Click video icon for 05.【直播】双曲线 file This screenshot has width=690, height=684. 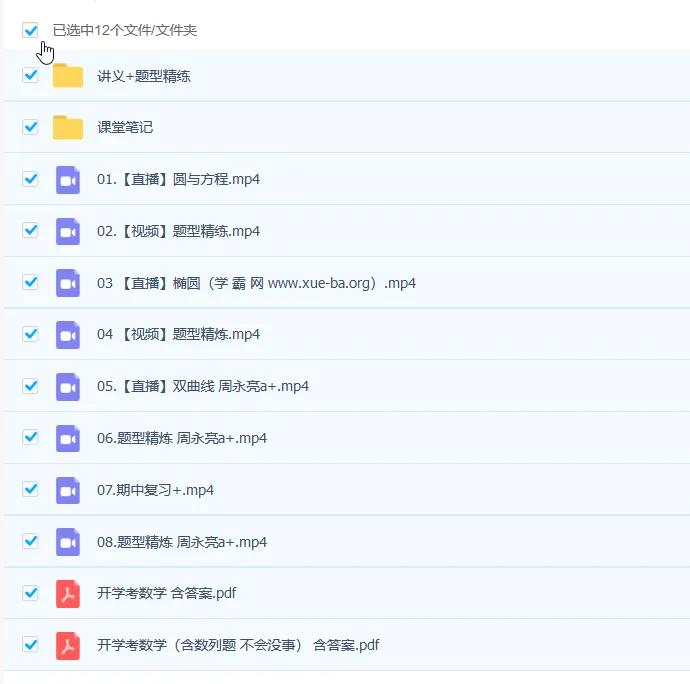click(68, 386)
